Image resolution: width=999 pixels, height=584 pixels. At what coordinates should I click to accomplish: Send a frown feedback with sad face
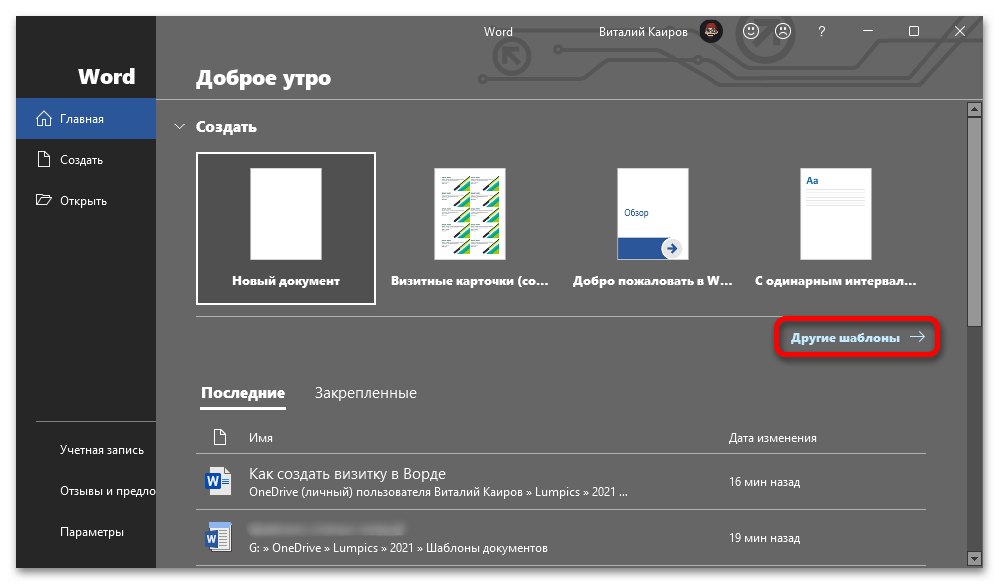783,31
